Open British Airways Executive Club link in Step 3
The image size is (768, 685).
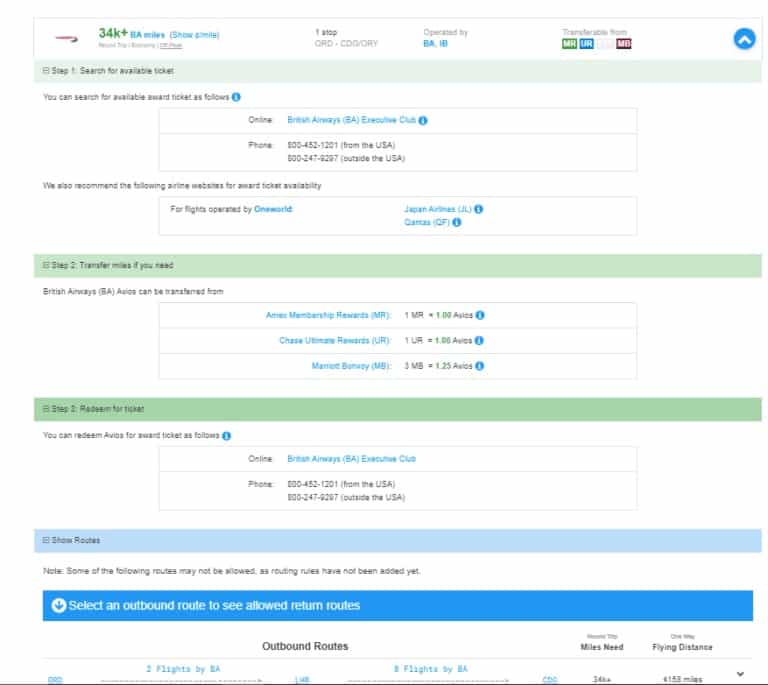(x=351, y=459)
